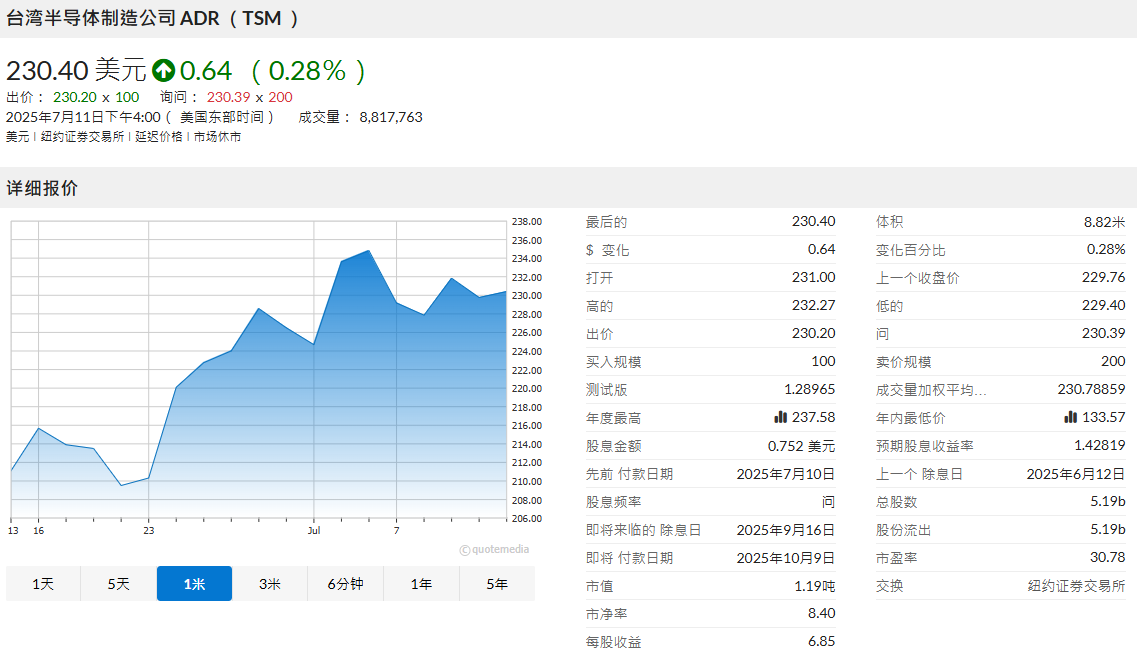
Task: Click the quotemedia attribution link
Action: click(x=495, y=550)
